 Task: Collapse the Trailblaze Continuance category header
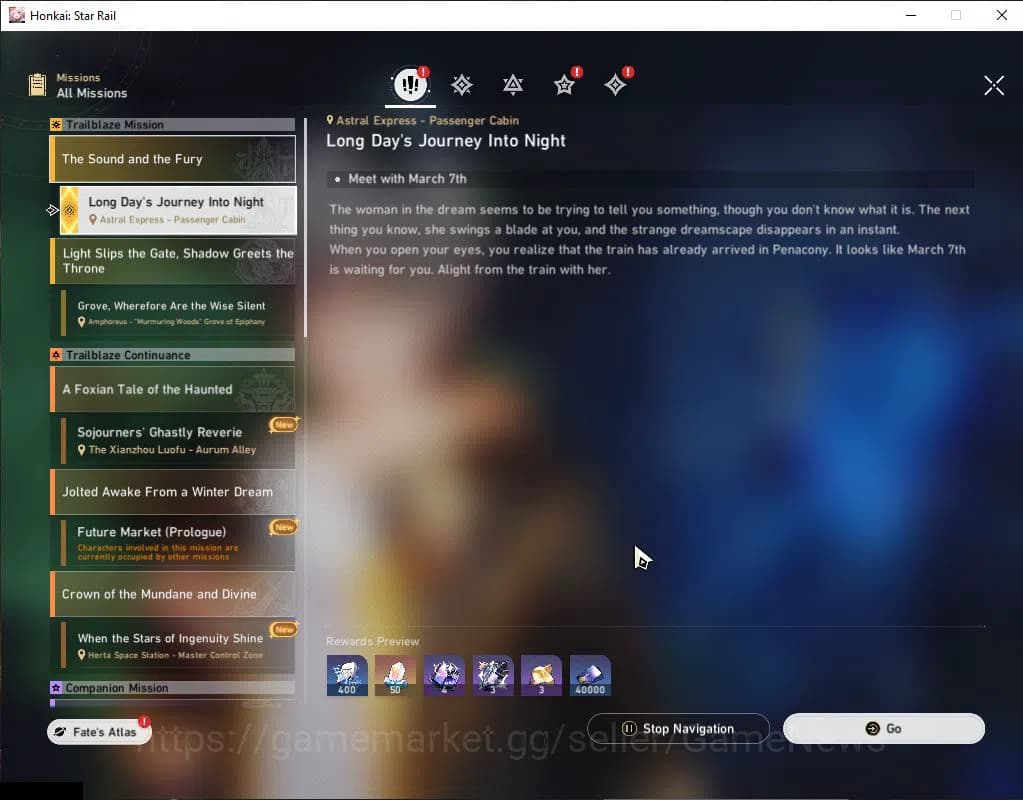pyautogui.click(x=172, y=355)
